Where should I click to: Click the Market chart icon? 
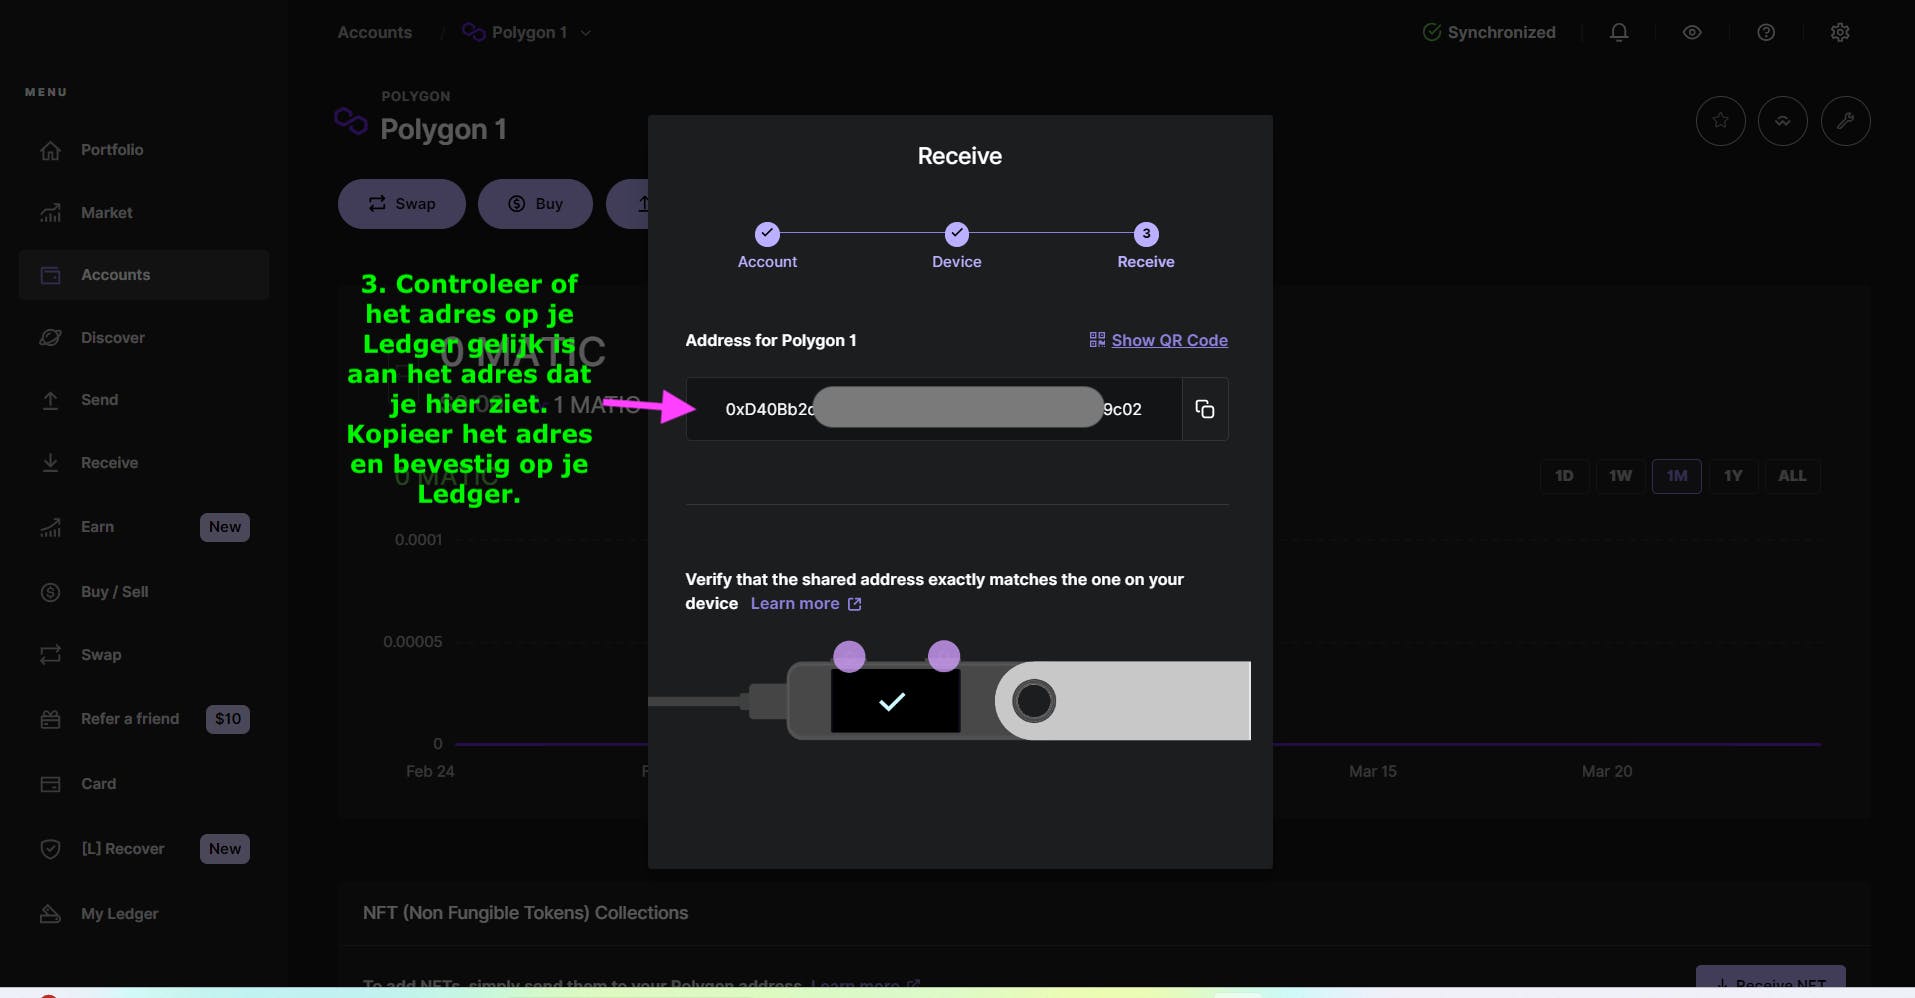(x=50, y=213)
